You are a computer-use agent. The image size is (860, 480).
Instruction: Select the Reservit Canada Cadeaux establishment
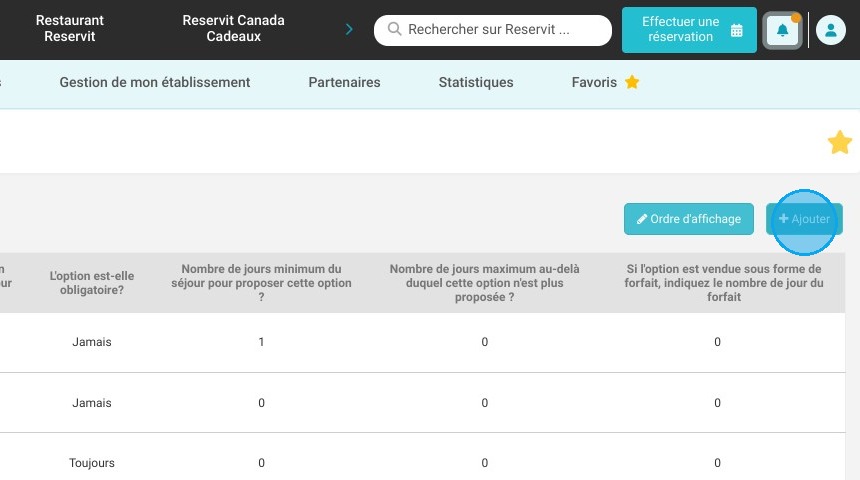pyautogui.click(x=233, y=29)
